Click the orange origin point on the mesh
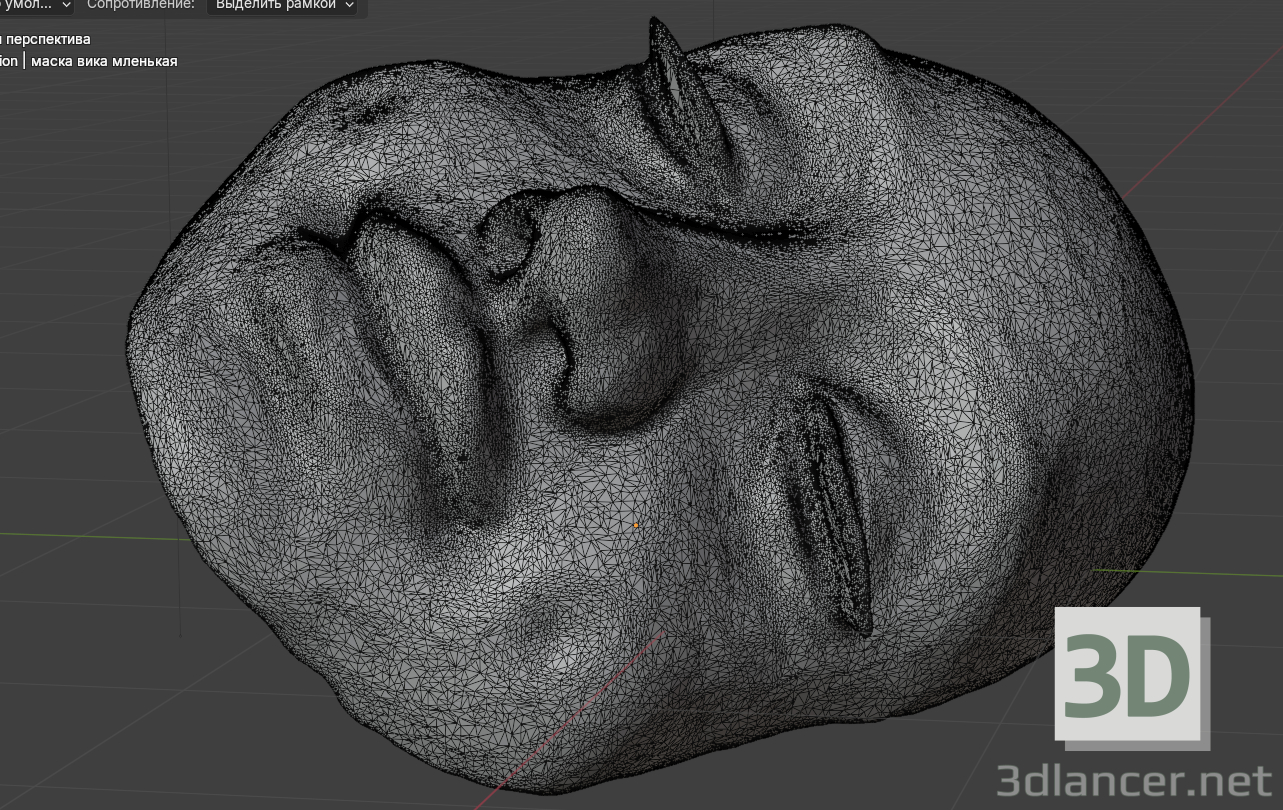Image resolution: width=1283 pixels, height=810 pixels. coord(635,524)
